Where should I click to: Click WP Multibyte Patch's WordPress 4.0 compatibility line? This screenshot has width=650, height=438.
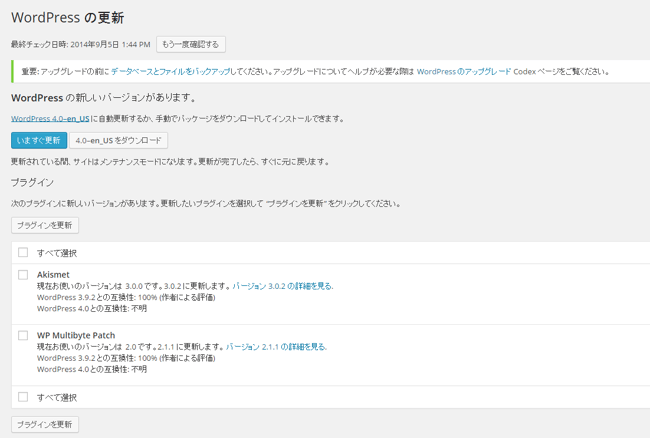(x=92, y=369)
